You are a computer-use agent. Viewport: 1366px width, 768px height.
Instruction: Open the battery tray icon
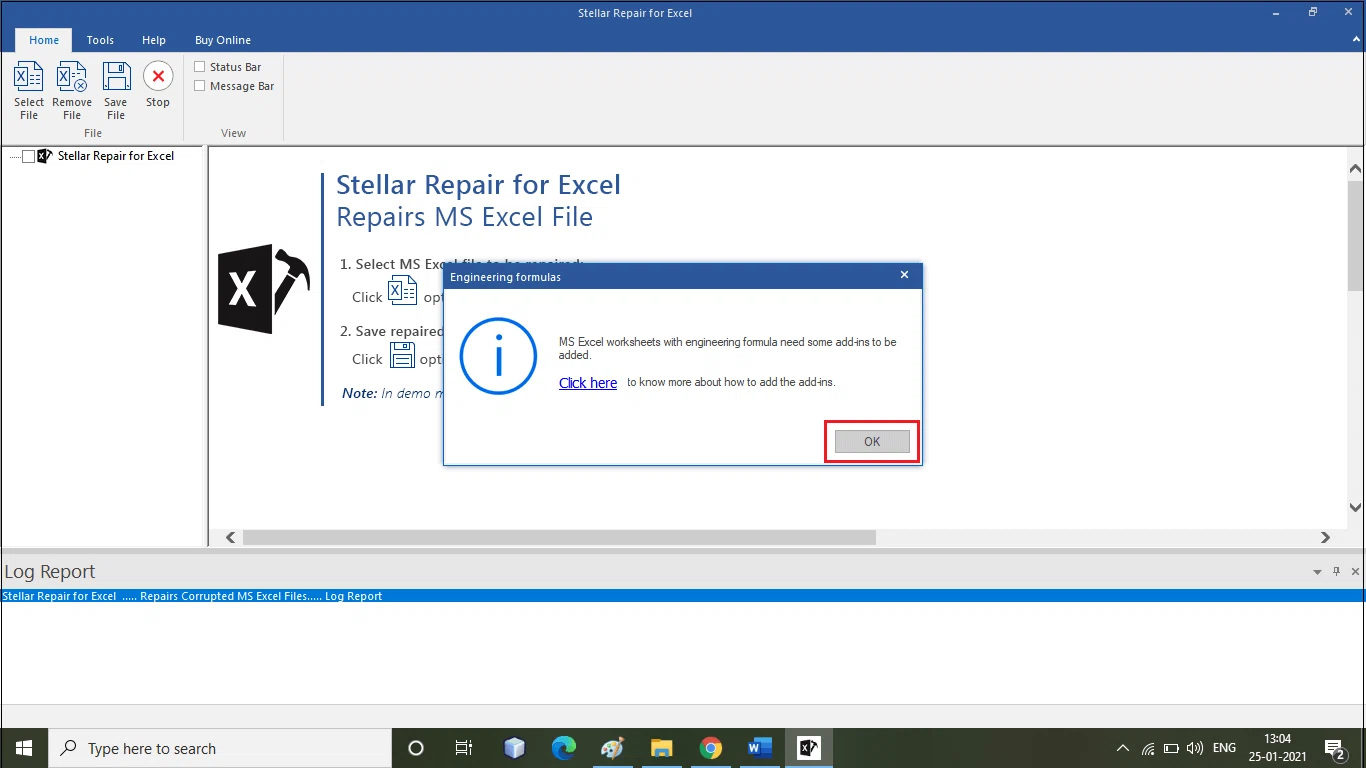(1171, 748)
